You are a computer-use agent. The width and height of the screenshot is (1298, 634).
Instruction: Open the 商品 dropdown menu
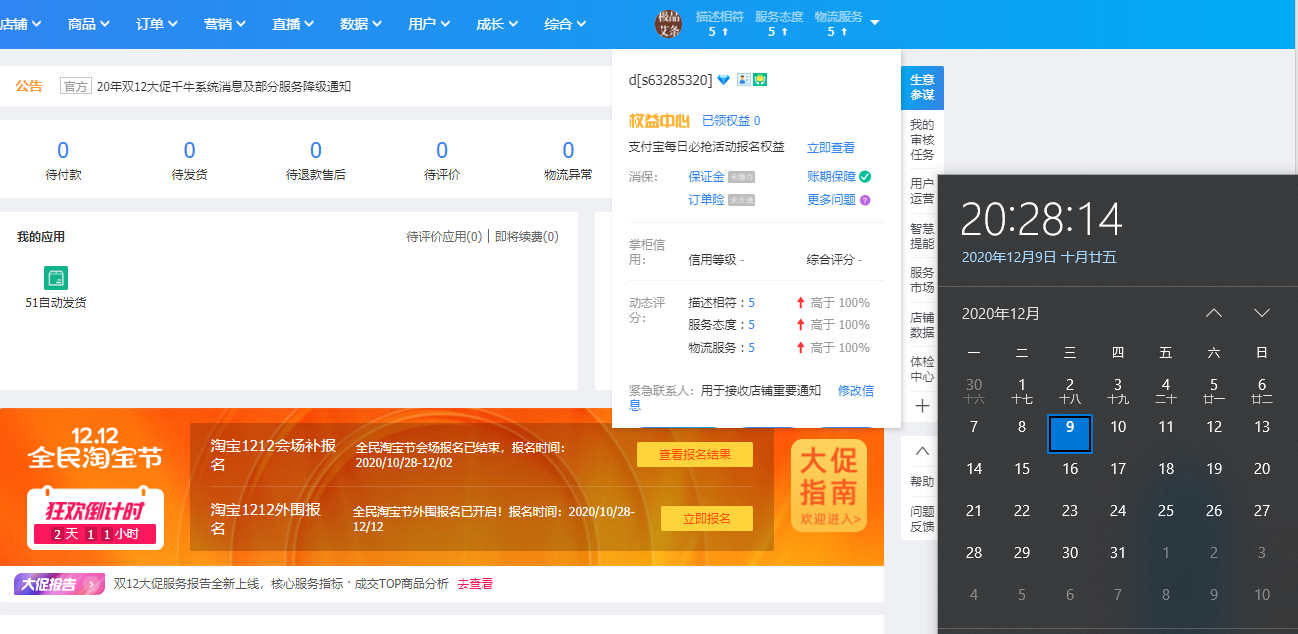[x=89, y=24]
